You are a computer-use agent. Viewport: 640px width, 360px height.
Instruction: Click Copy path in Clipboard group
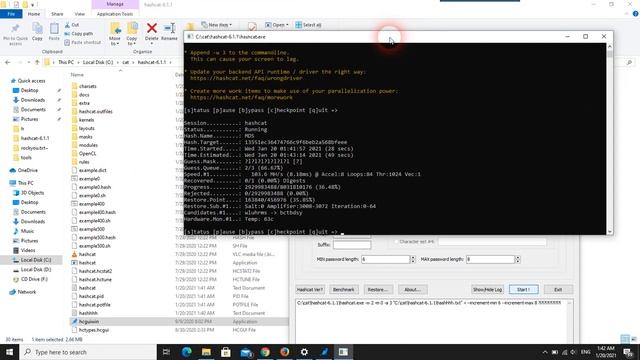[x=79, y=33]
